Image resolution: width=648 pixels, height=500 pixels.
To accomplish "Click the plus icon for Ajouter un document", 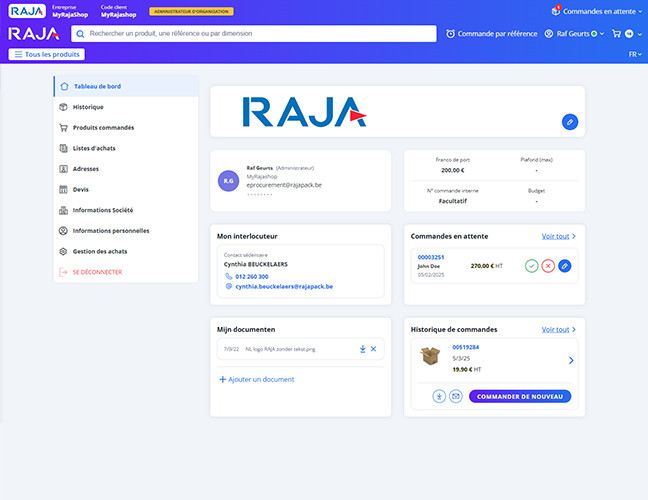I will (x=222, y=379).
